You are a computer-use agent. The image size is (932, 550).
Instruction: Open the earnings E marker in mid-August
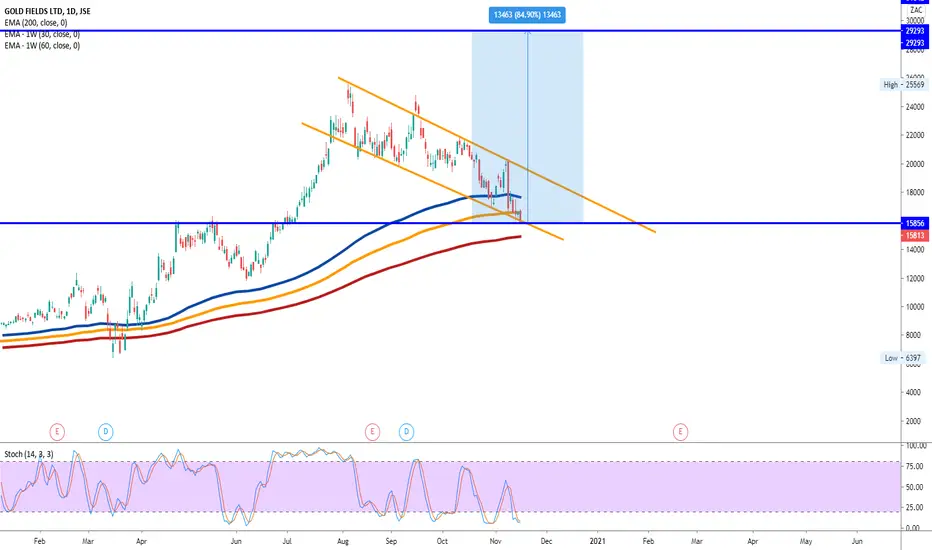372,432
